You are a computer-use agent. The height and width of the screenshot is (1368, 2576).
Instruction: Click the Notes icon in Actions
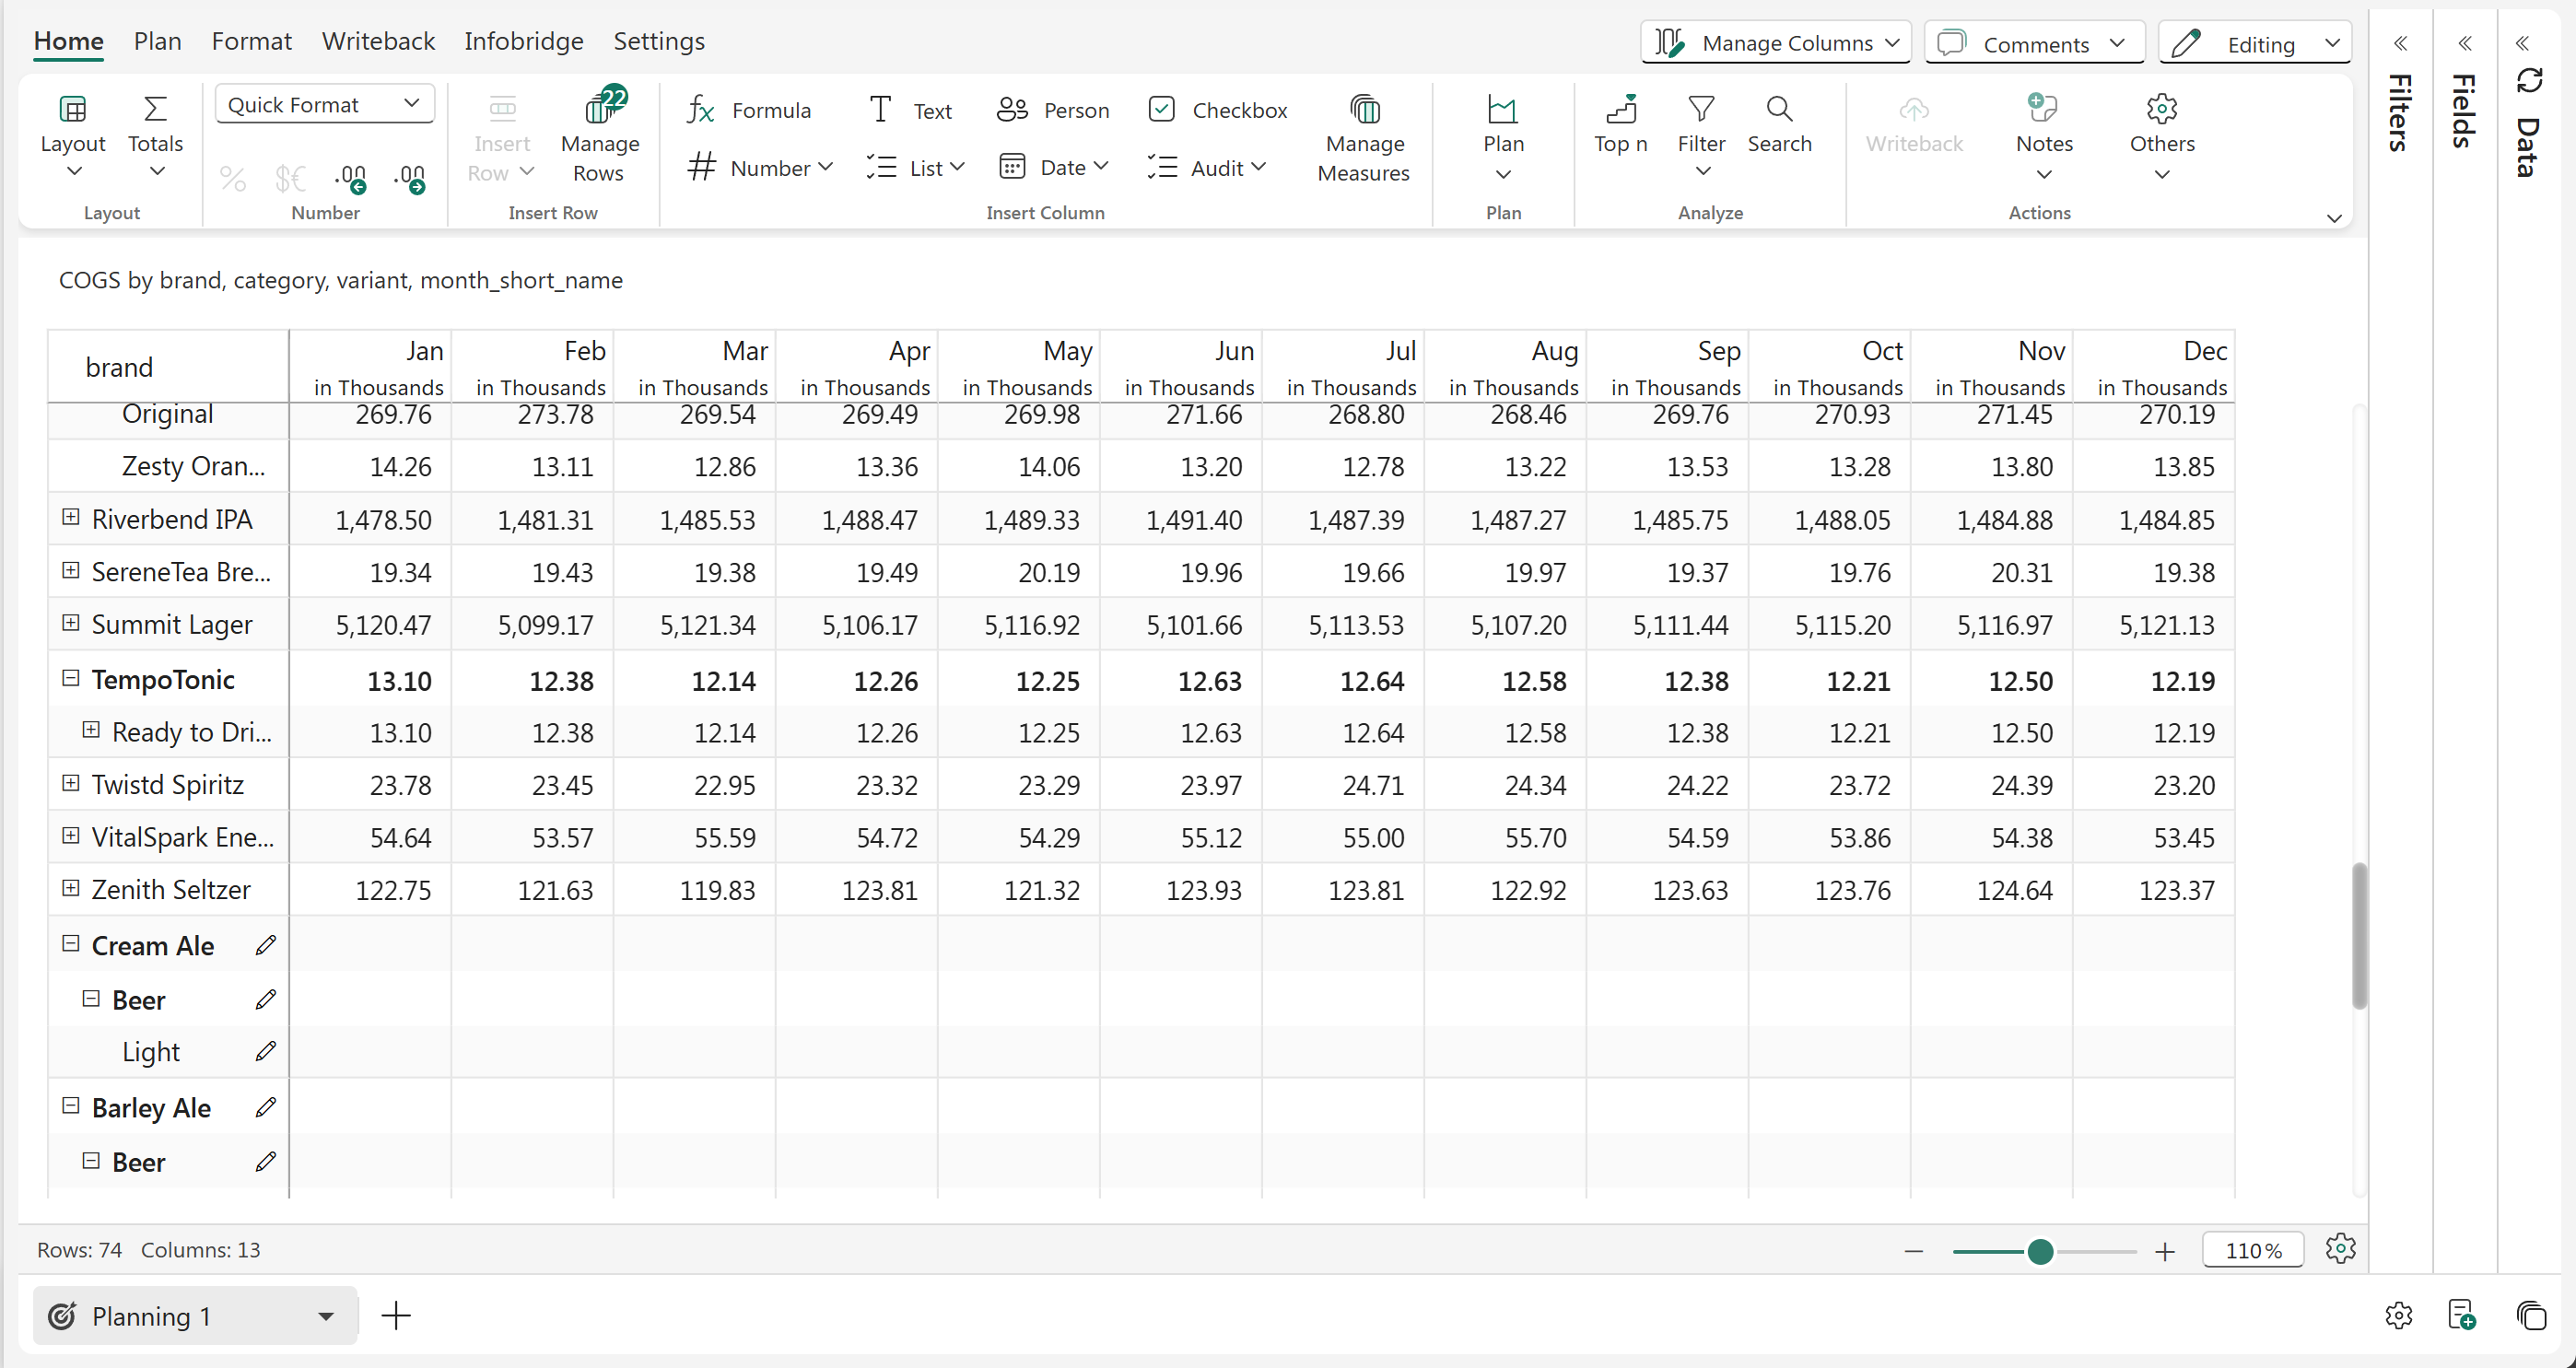pyautogui.click(x=2043, y=108)
